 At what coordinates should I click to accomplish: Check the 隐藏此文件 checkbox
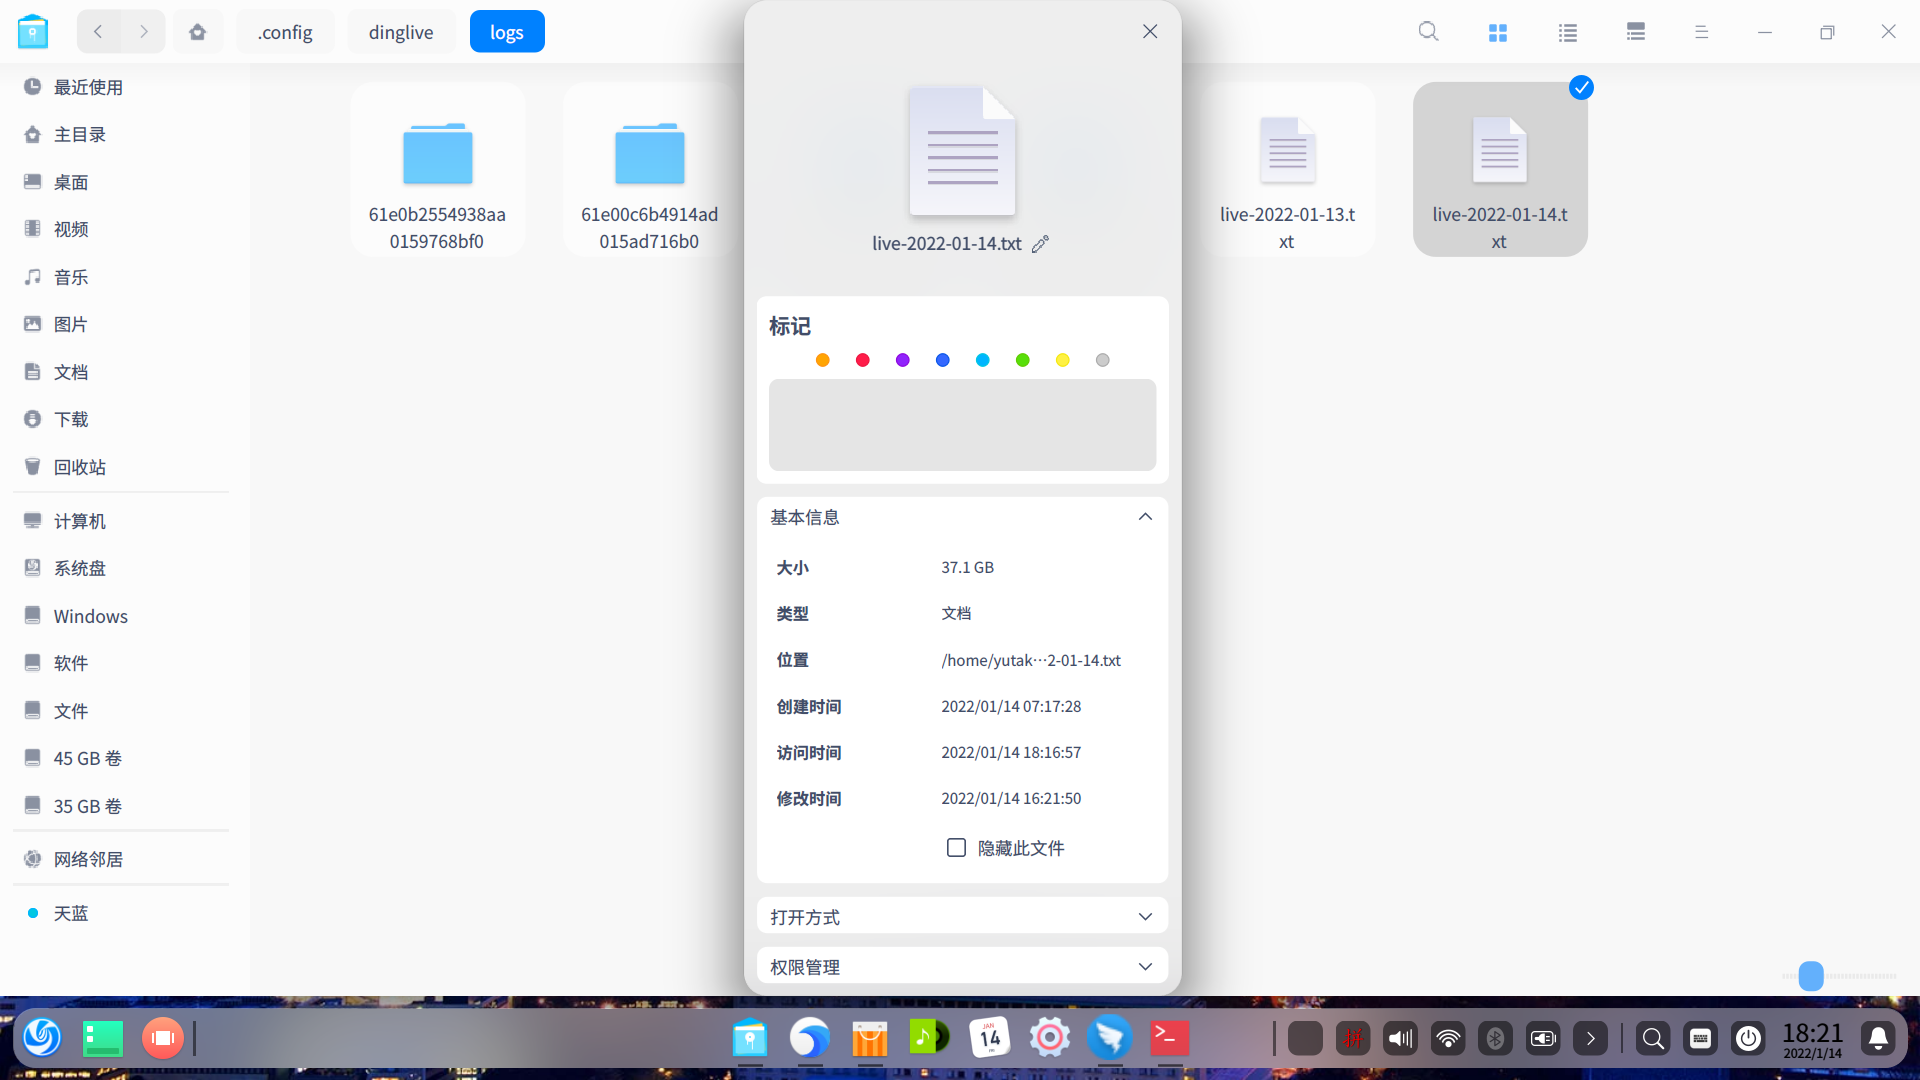956,847
